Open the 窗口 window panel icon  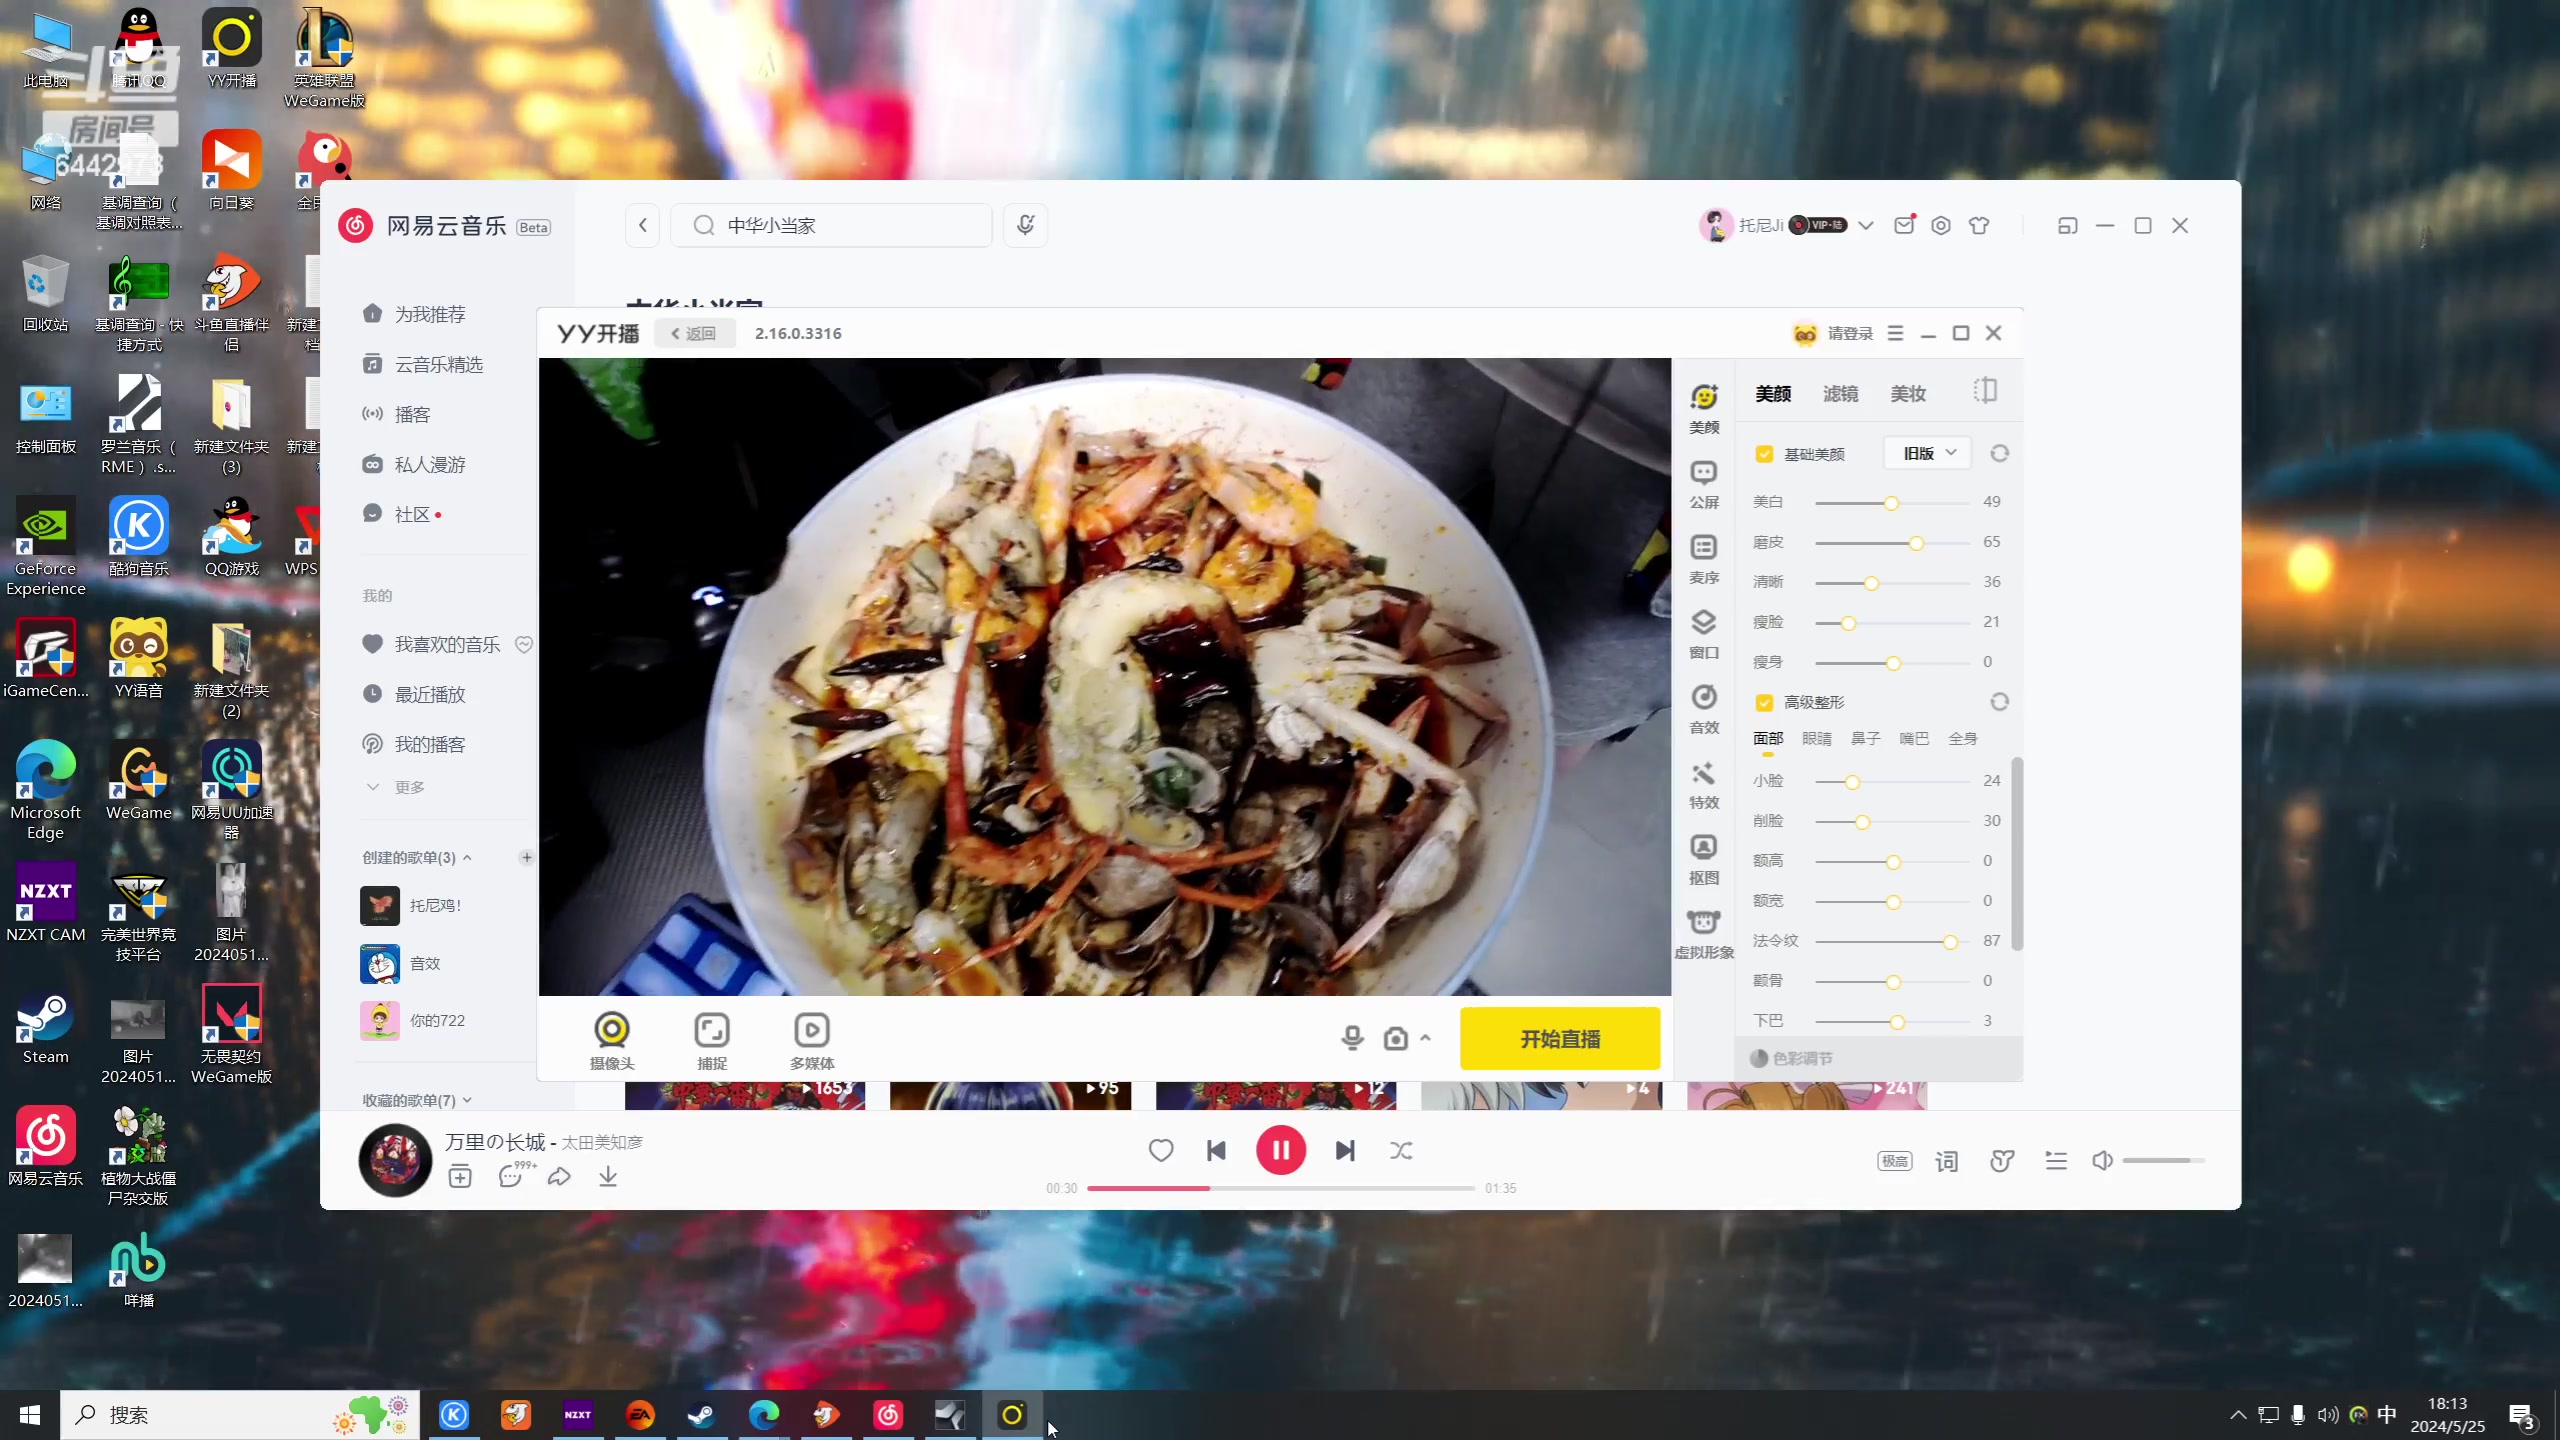(x=1704, y=634)
